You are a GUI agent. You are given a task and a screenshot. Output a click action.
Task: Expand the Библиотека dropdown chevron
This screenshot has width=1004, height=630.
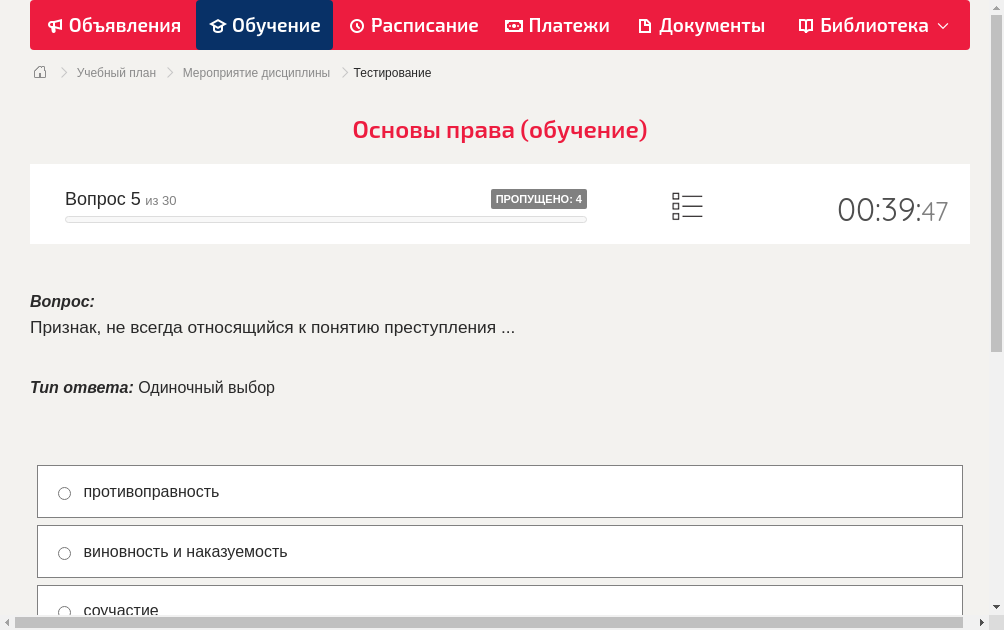944,25
